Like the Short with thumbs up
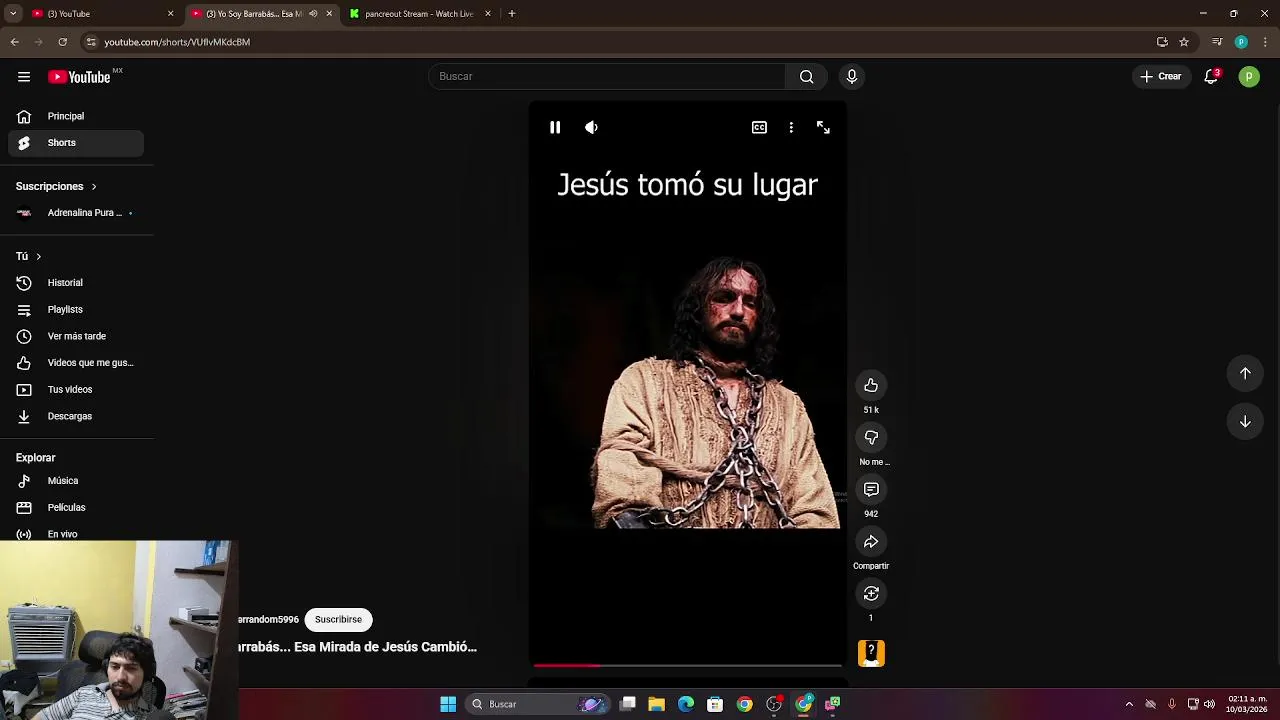The height and width of the screenshot is (720, 1280). tap(871, 386)
